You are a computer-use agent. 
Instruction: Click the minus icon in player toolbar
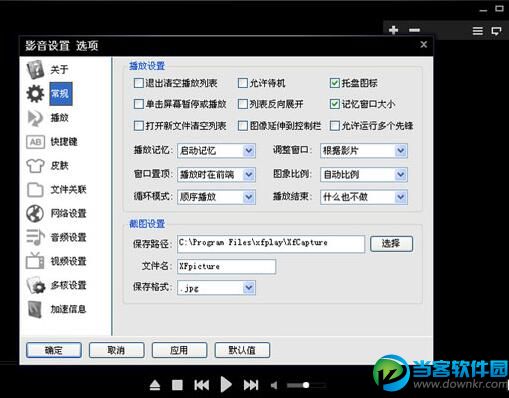(414, 30)
